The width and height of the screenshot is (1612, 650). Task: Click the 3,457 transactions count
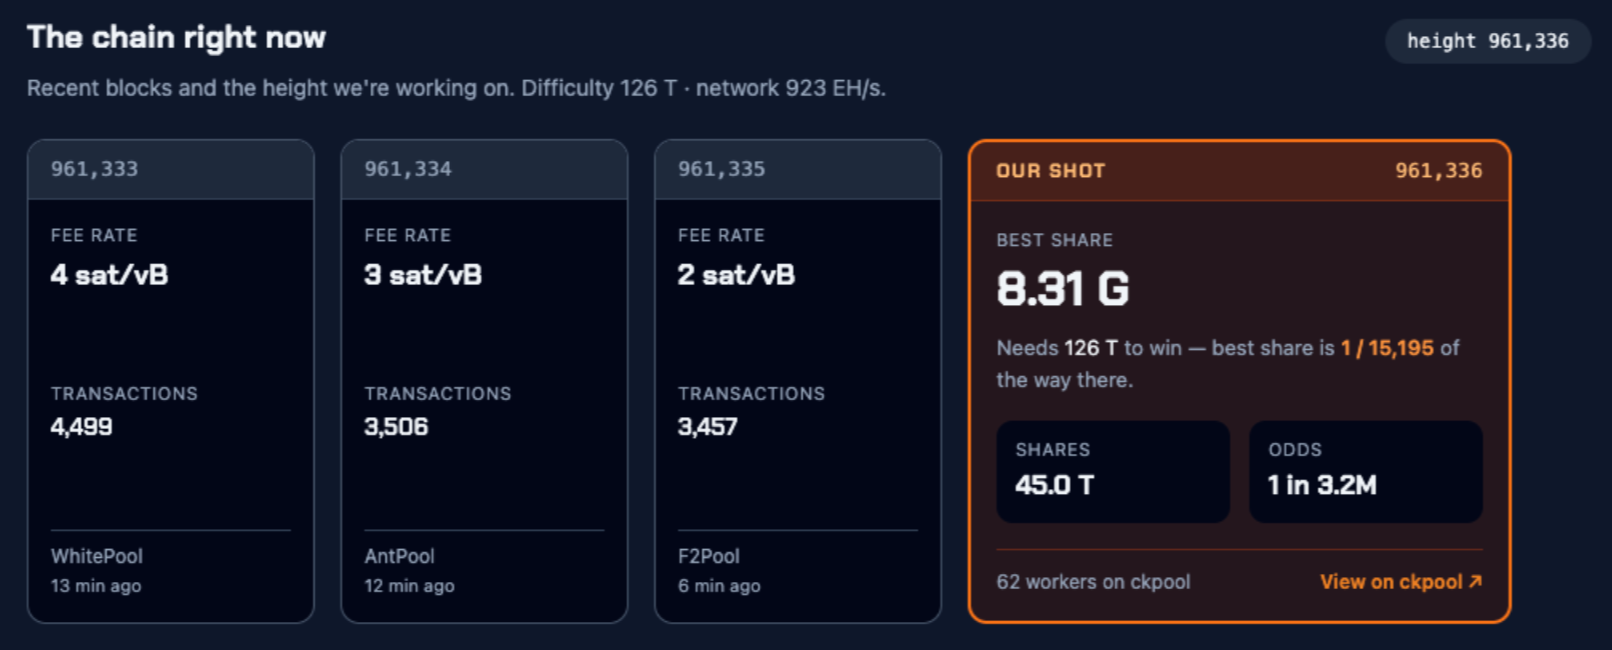pos(708,427)
